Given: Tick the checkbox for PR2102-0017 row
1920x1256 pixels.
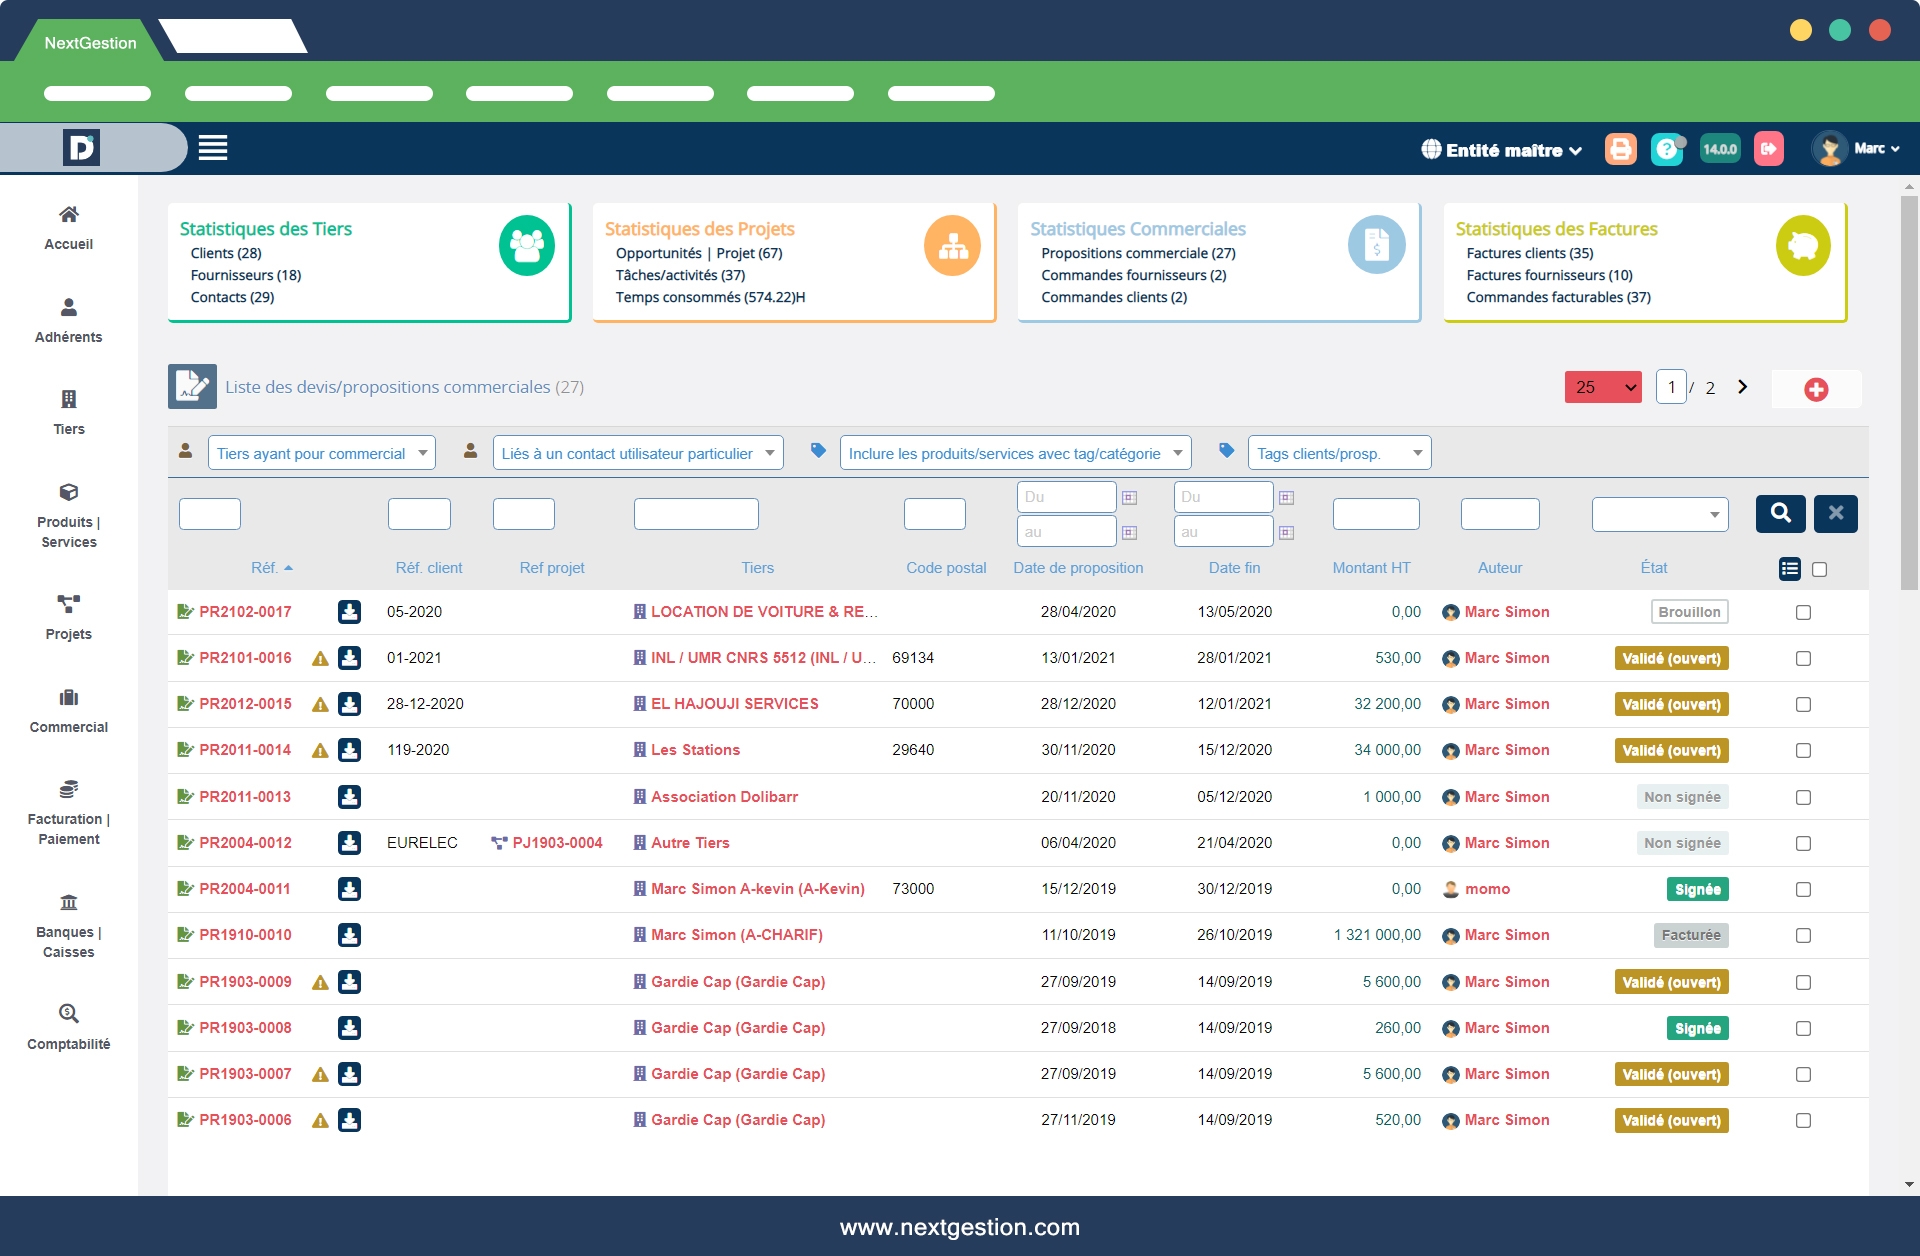Looking at the screenshot, I should point(1803,612).
